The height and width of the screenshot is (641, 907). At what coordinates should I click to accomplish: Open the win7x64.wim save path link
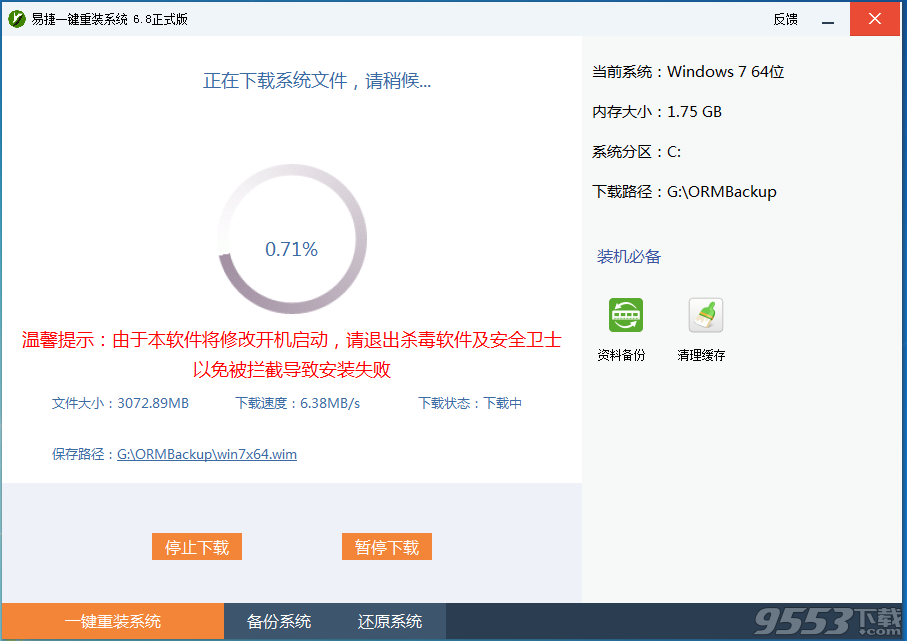tap(206, 454)
